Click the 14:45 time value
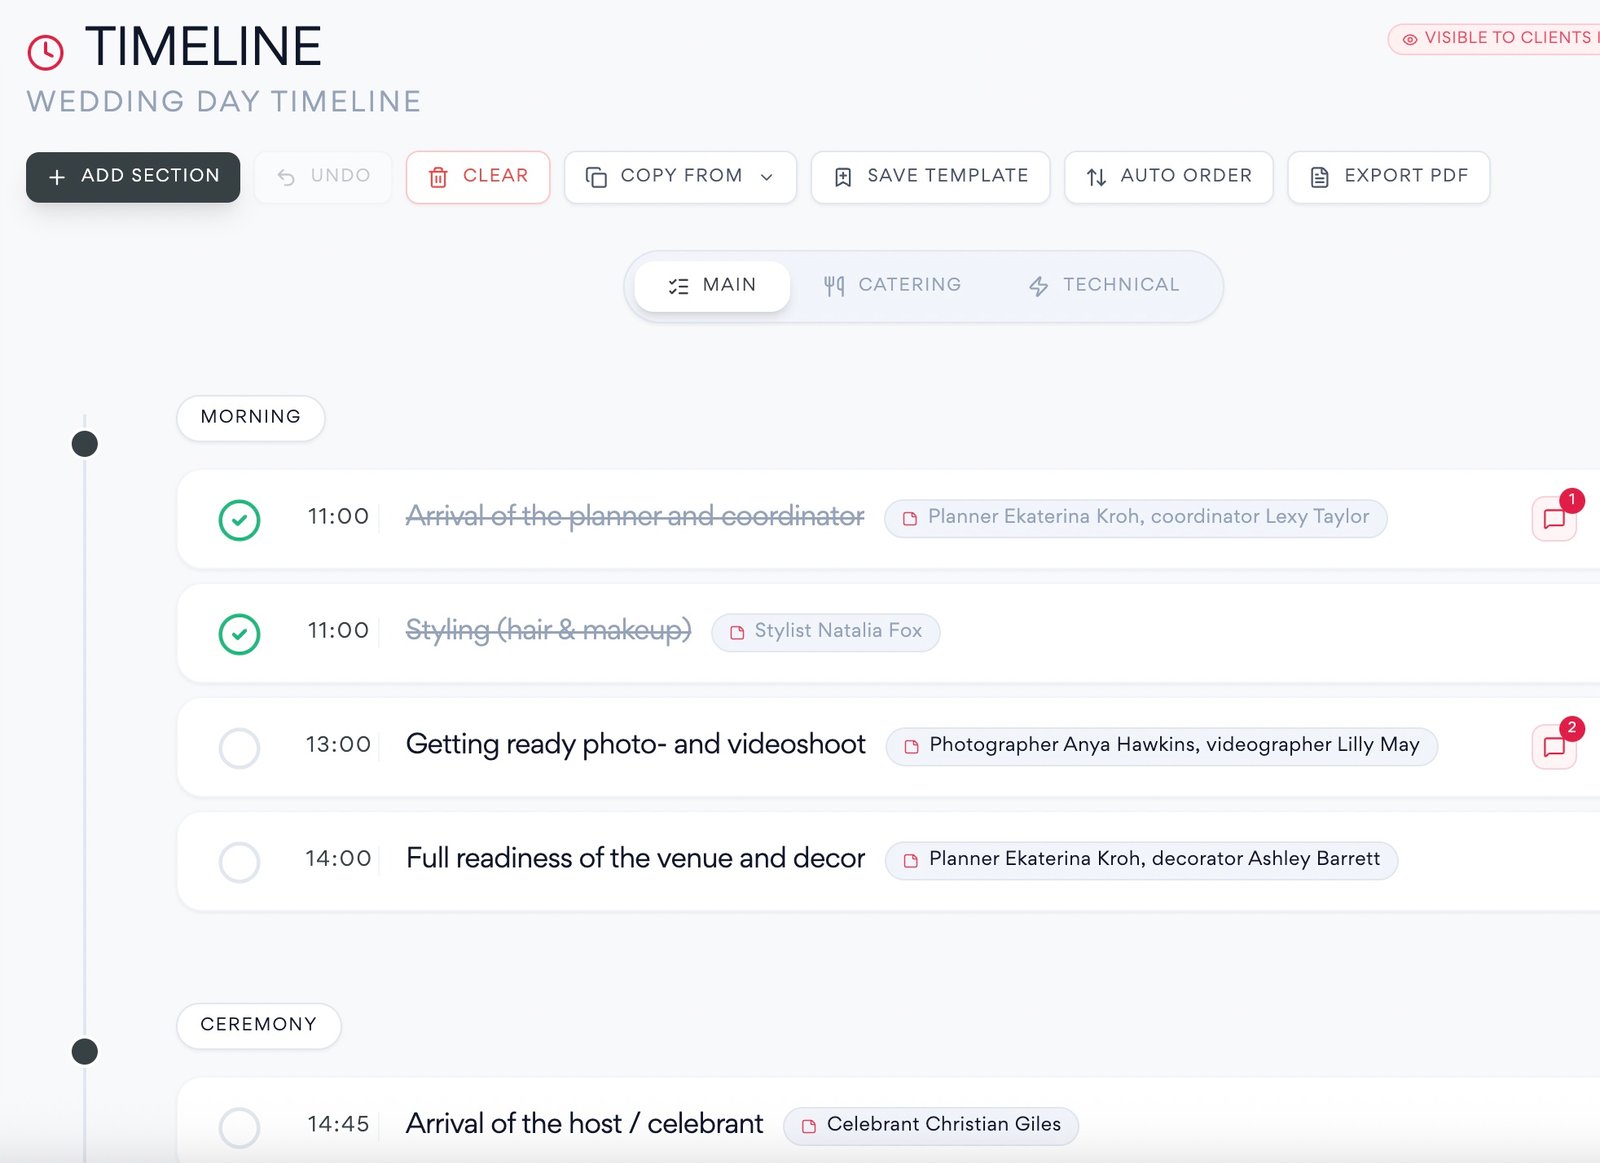Image resolution: width=1600 pixels, height=1163 pixels. (338, 1125)
